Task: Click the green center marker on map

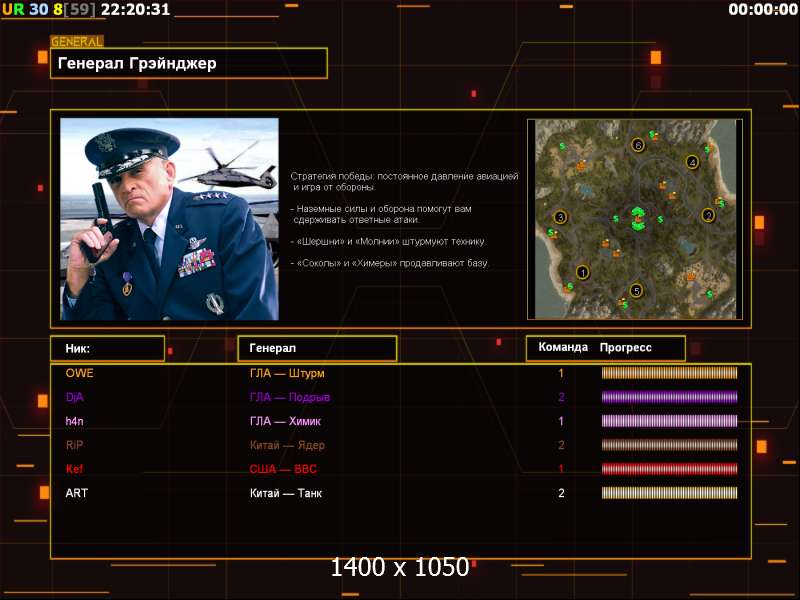Action: [636, 217]
